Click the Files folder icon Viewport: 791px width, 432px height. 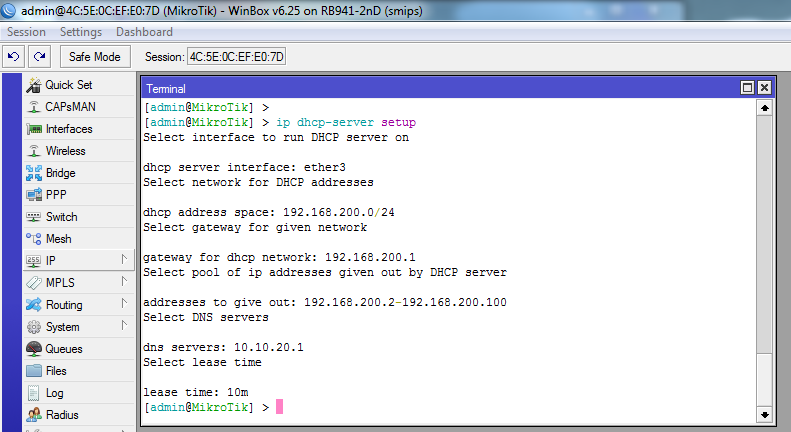[34, 371]
